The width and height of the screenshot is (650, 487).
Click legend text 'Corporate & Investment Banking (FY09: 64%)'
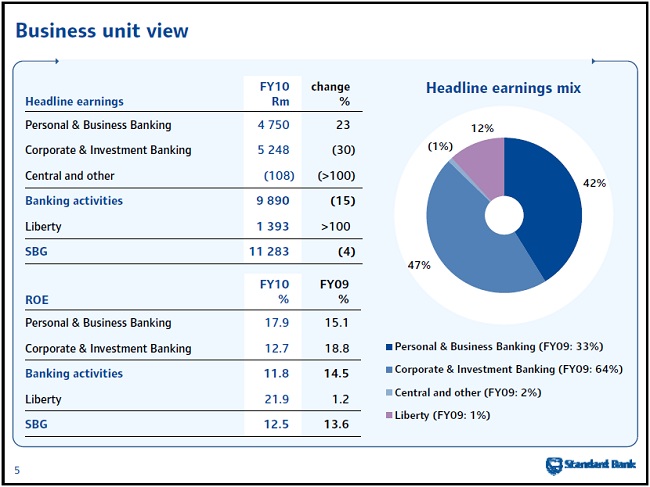(x=509, y=369)
